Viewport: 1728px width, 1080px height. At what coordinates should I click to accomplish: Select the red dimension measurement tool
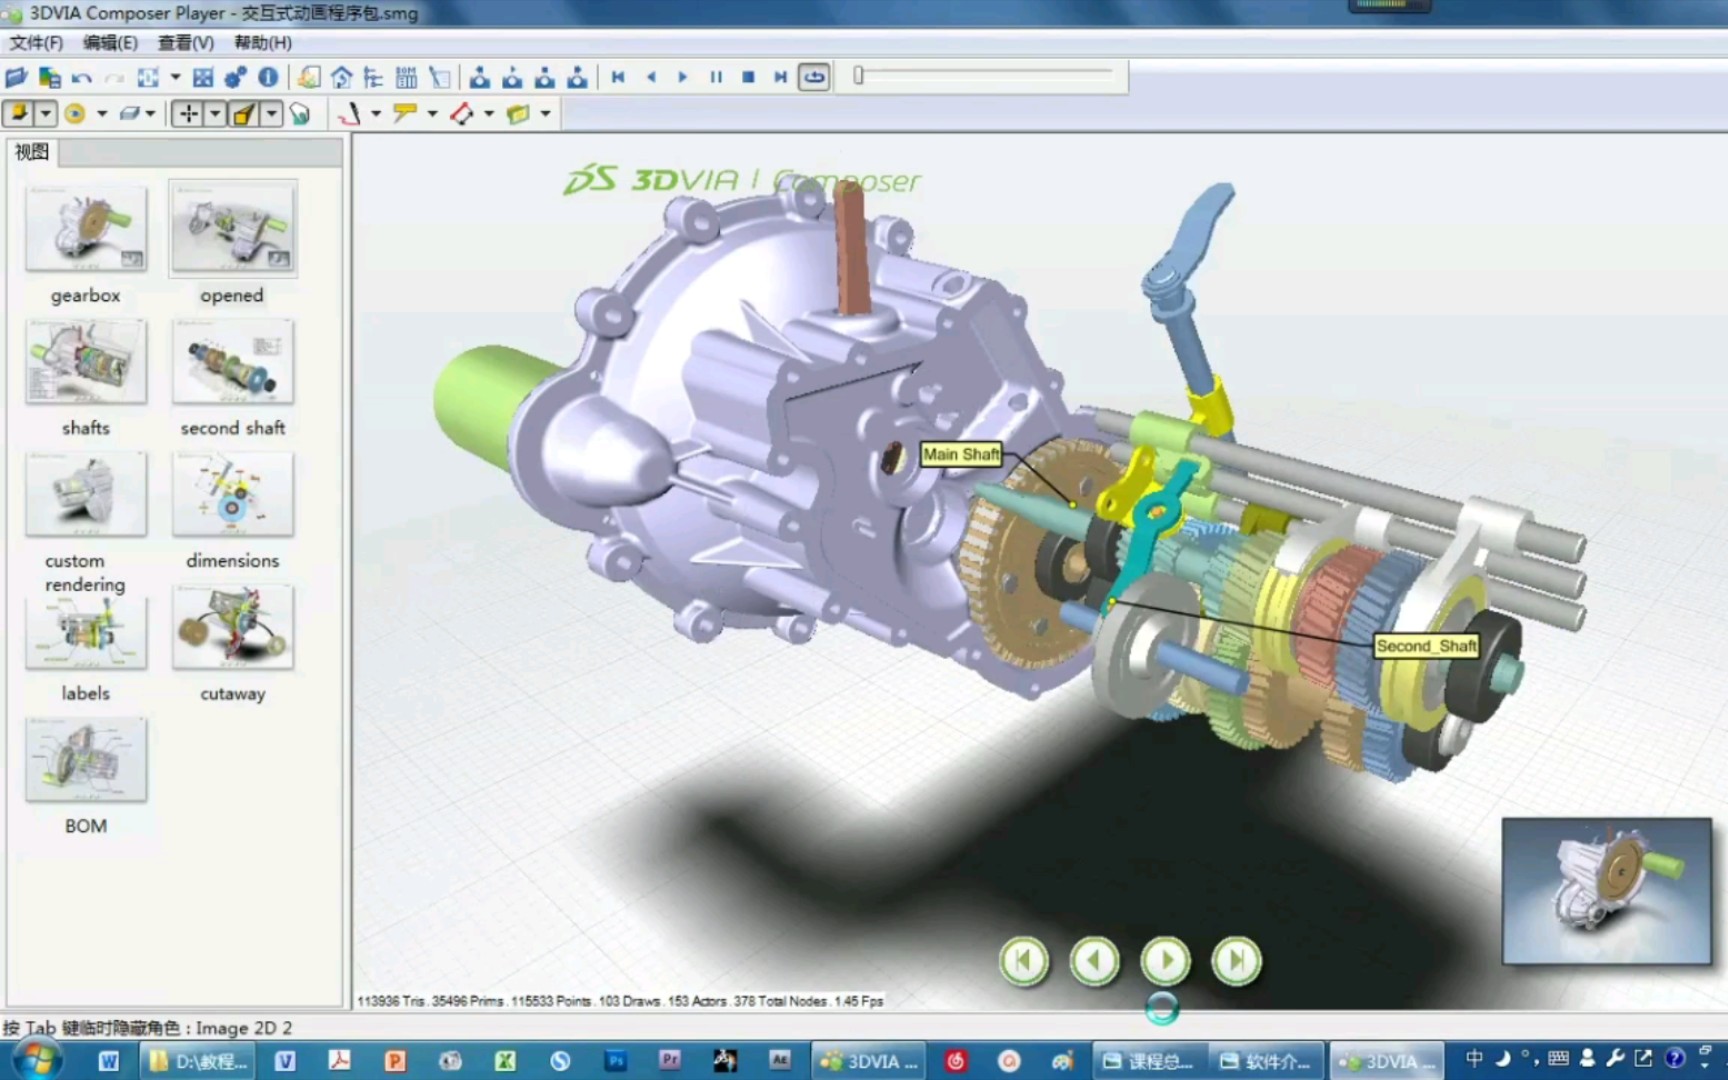click(x=461, y=114)
